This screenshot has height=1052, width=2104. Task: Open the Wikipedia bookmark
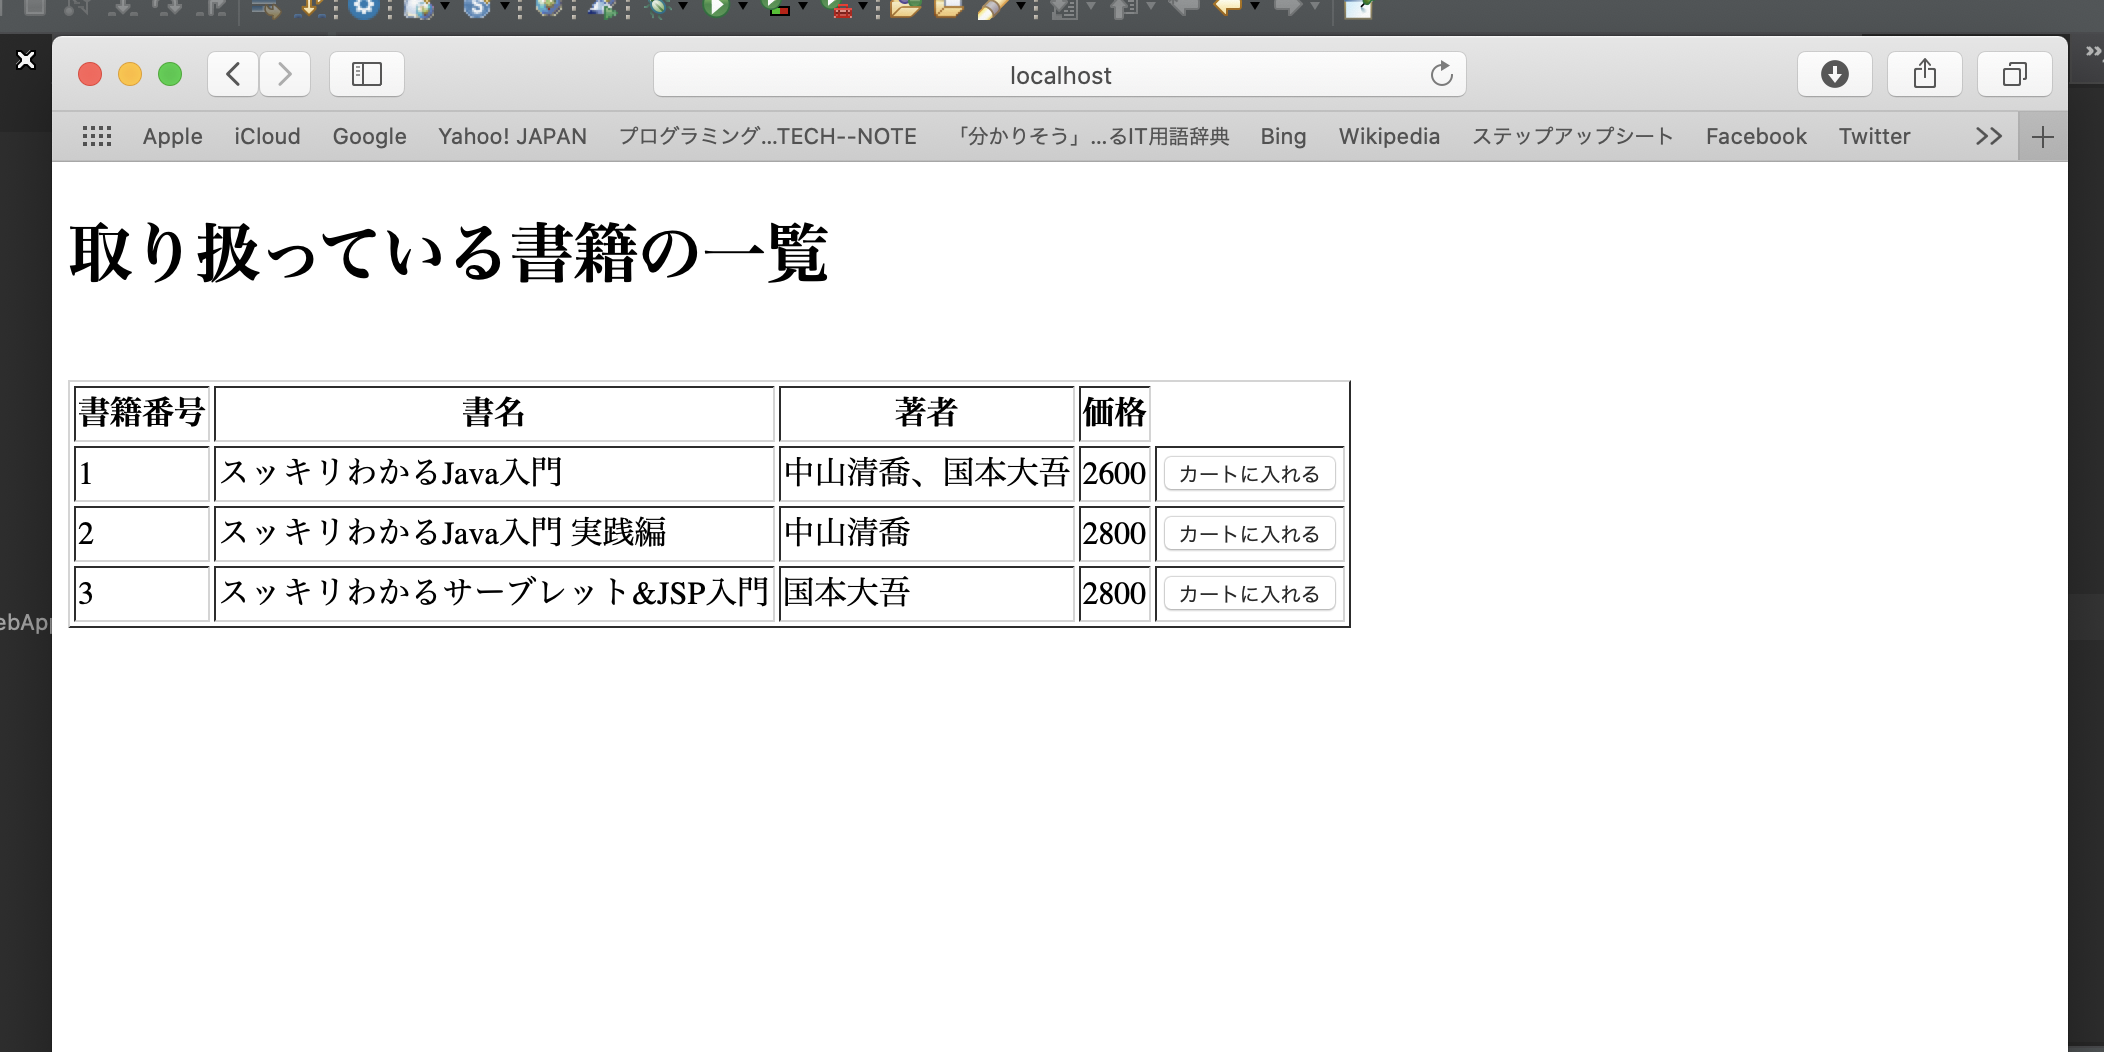pos(1389,136)
